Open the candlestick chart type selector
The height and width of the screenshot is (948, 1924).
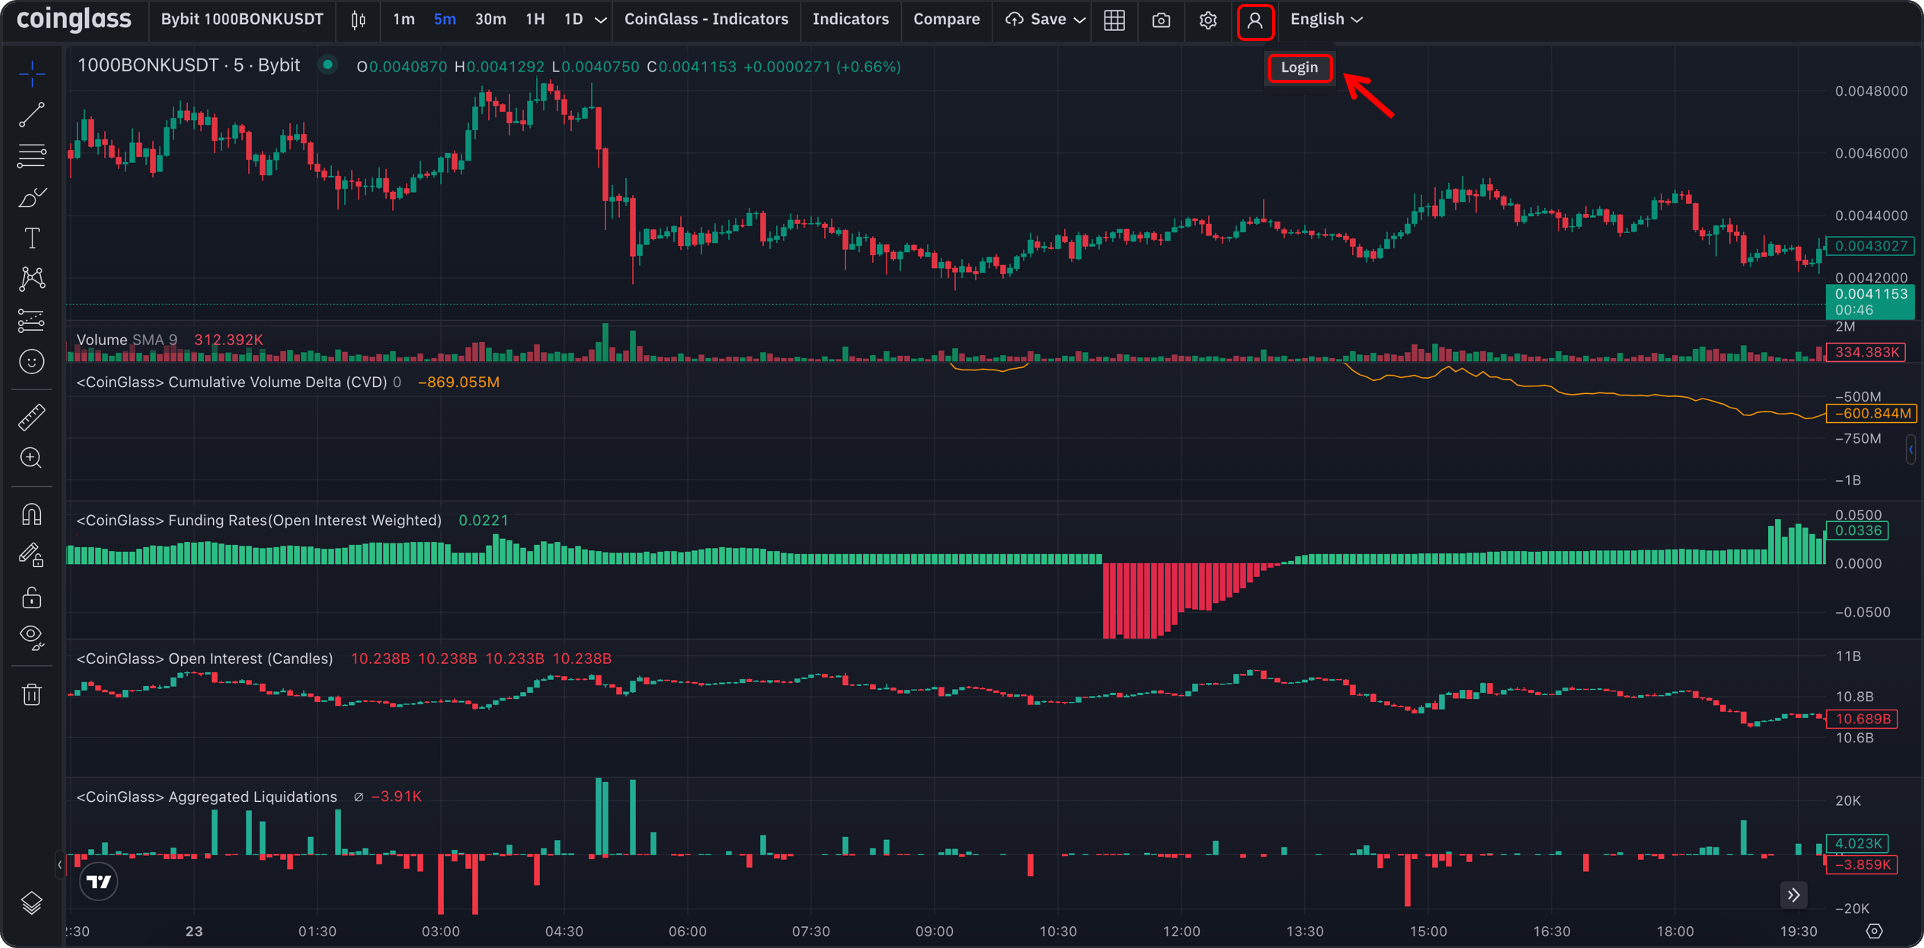click(359, 20)
